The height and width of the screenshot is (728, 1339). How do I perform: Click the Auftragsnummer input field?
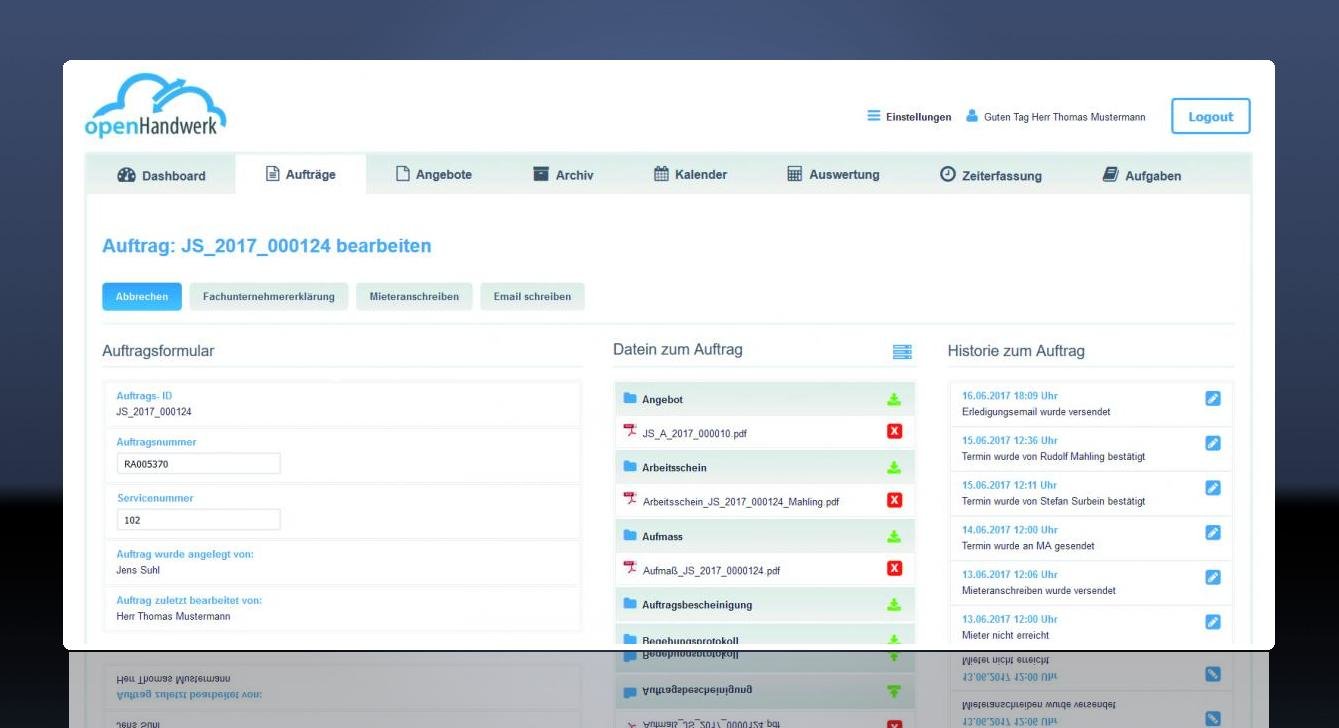point(198,464)
